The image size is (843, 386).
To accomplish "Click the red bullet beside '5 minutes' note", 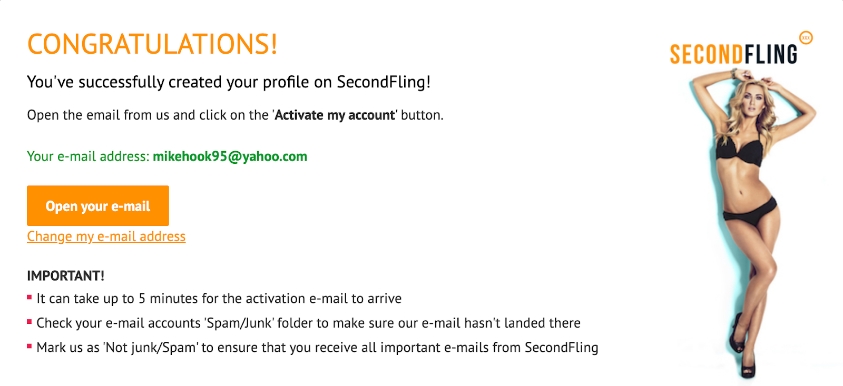I will pos(30,297).
